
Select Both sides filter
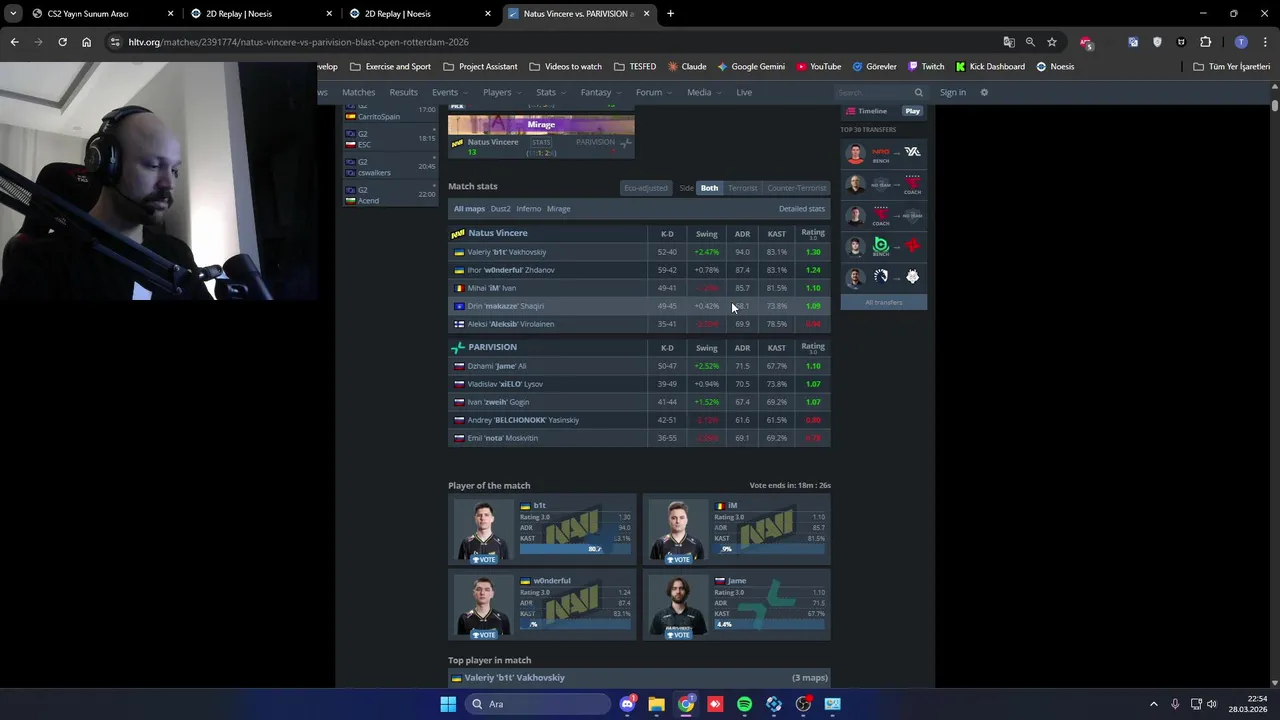pos(709,188)
